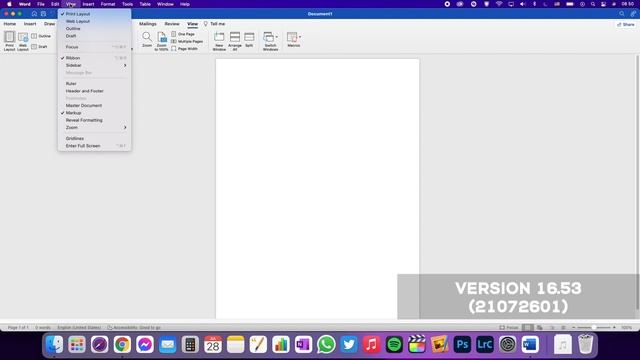
Task: Click inside the blank document page
Action: (317, 189)
